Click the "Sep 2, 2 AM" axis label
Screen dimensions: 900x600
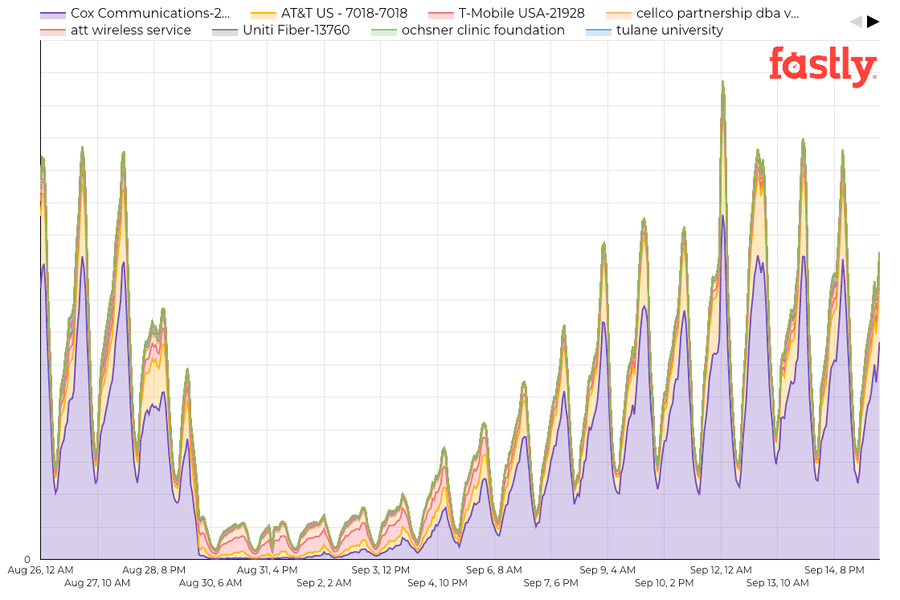pos(324,583)
